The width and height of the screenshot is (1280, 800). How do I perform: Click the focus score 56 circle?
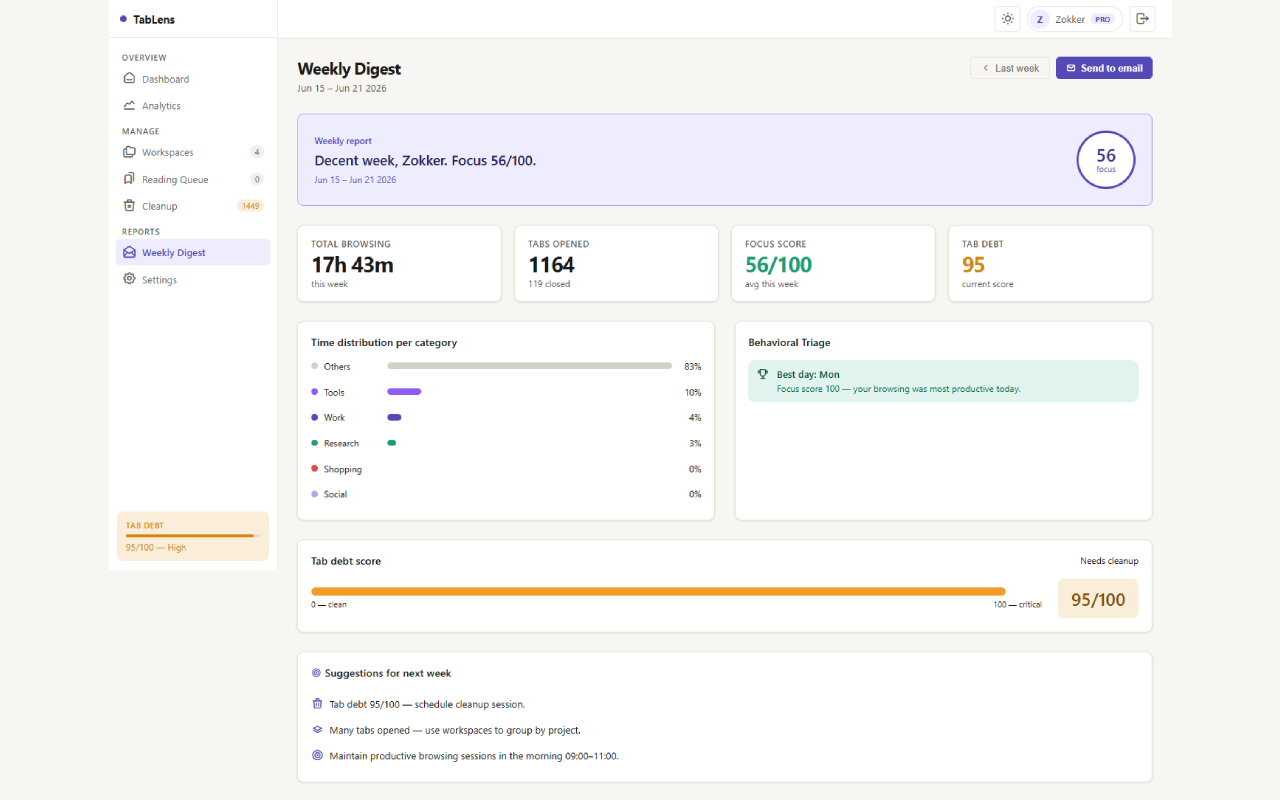pyautogui.click(x=1106, y=159)
